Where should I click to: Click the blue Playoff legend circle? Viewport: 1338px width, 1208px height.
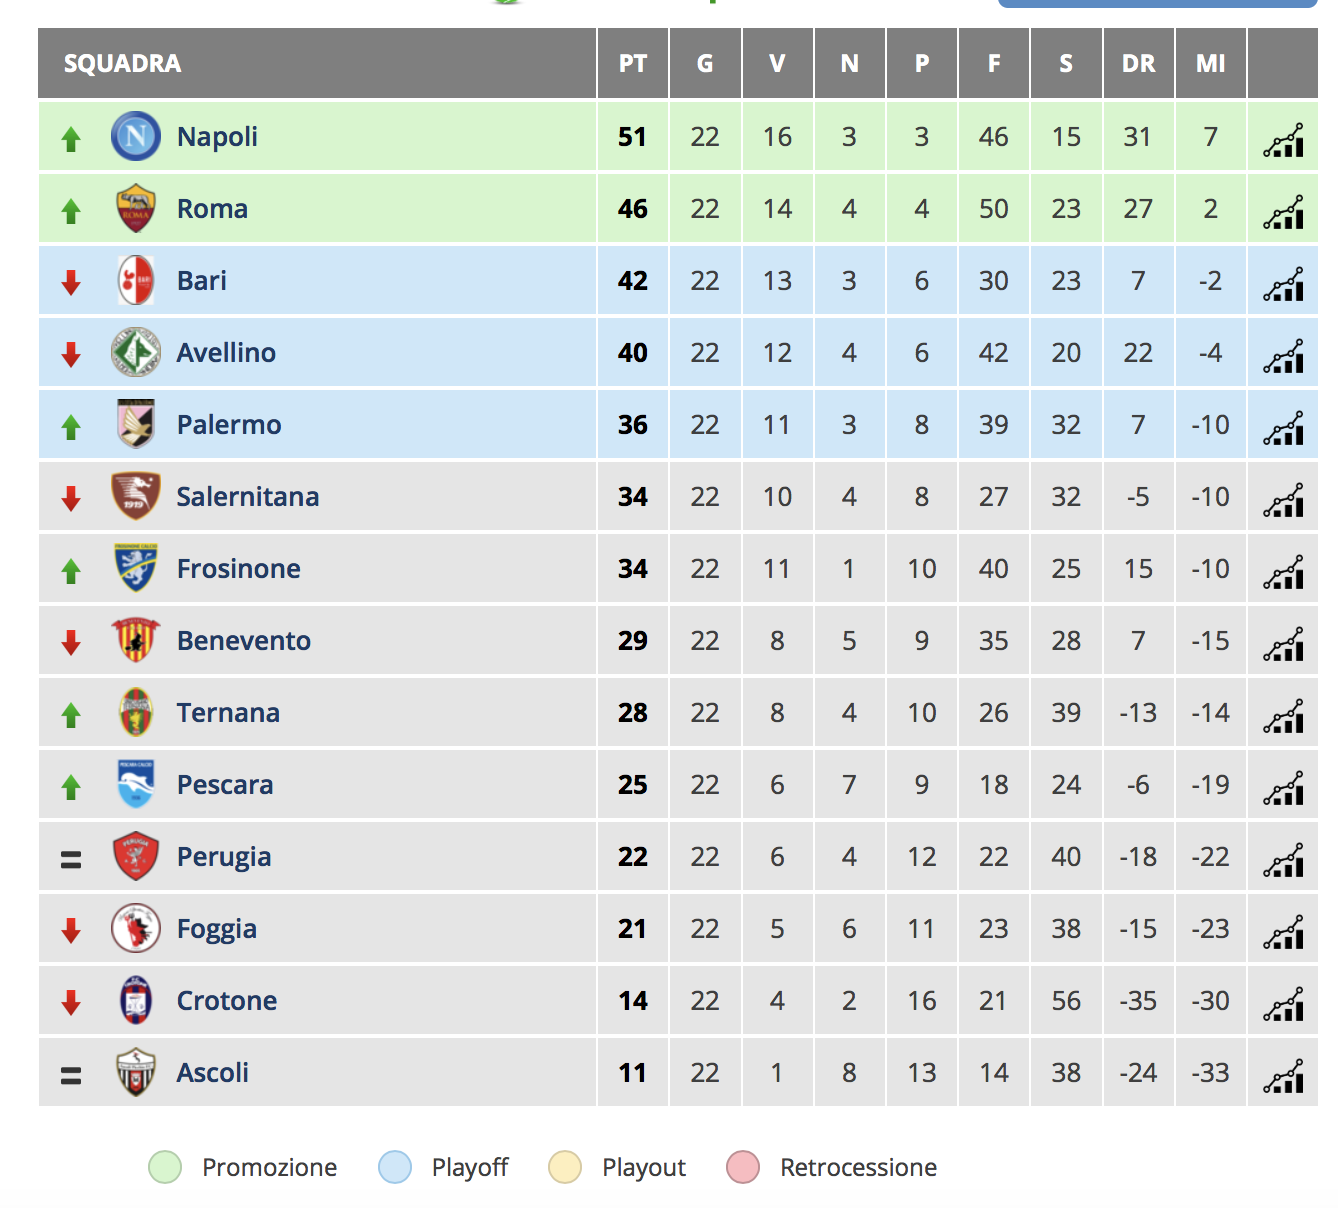tap(395, 1167)
